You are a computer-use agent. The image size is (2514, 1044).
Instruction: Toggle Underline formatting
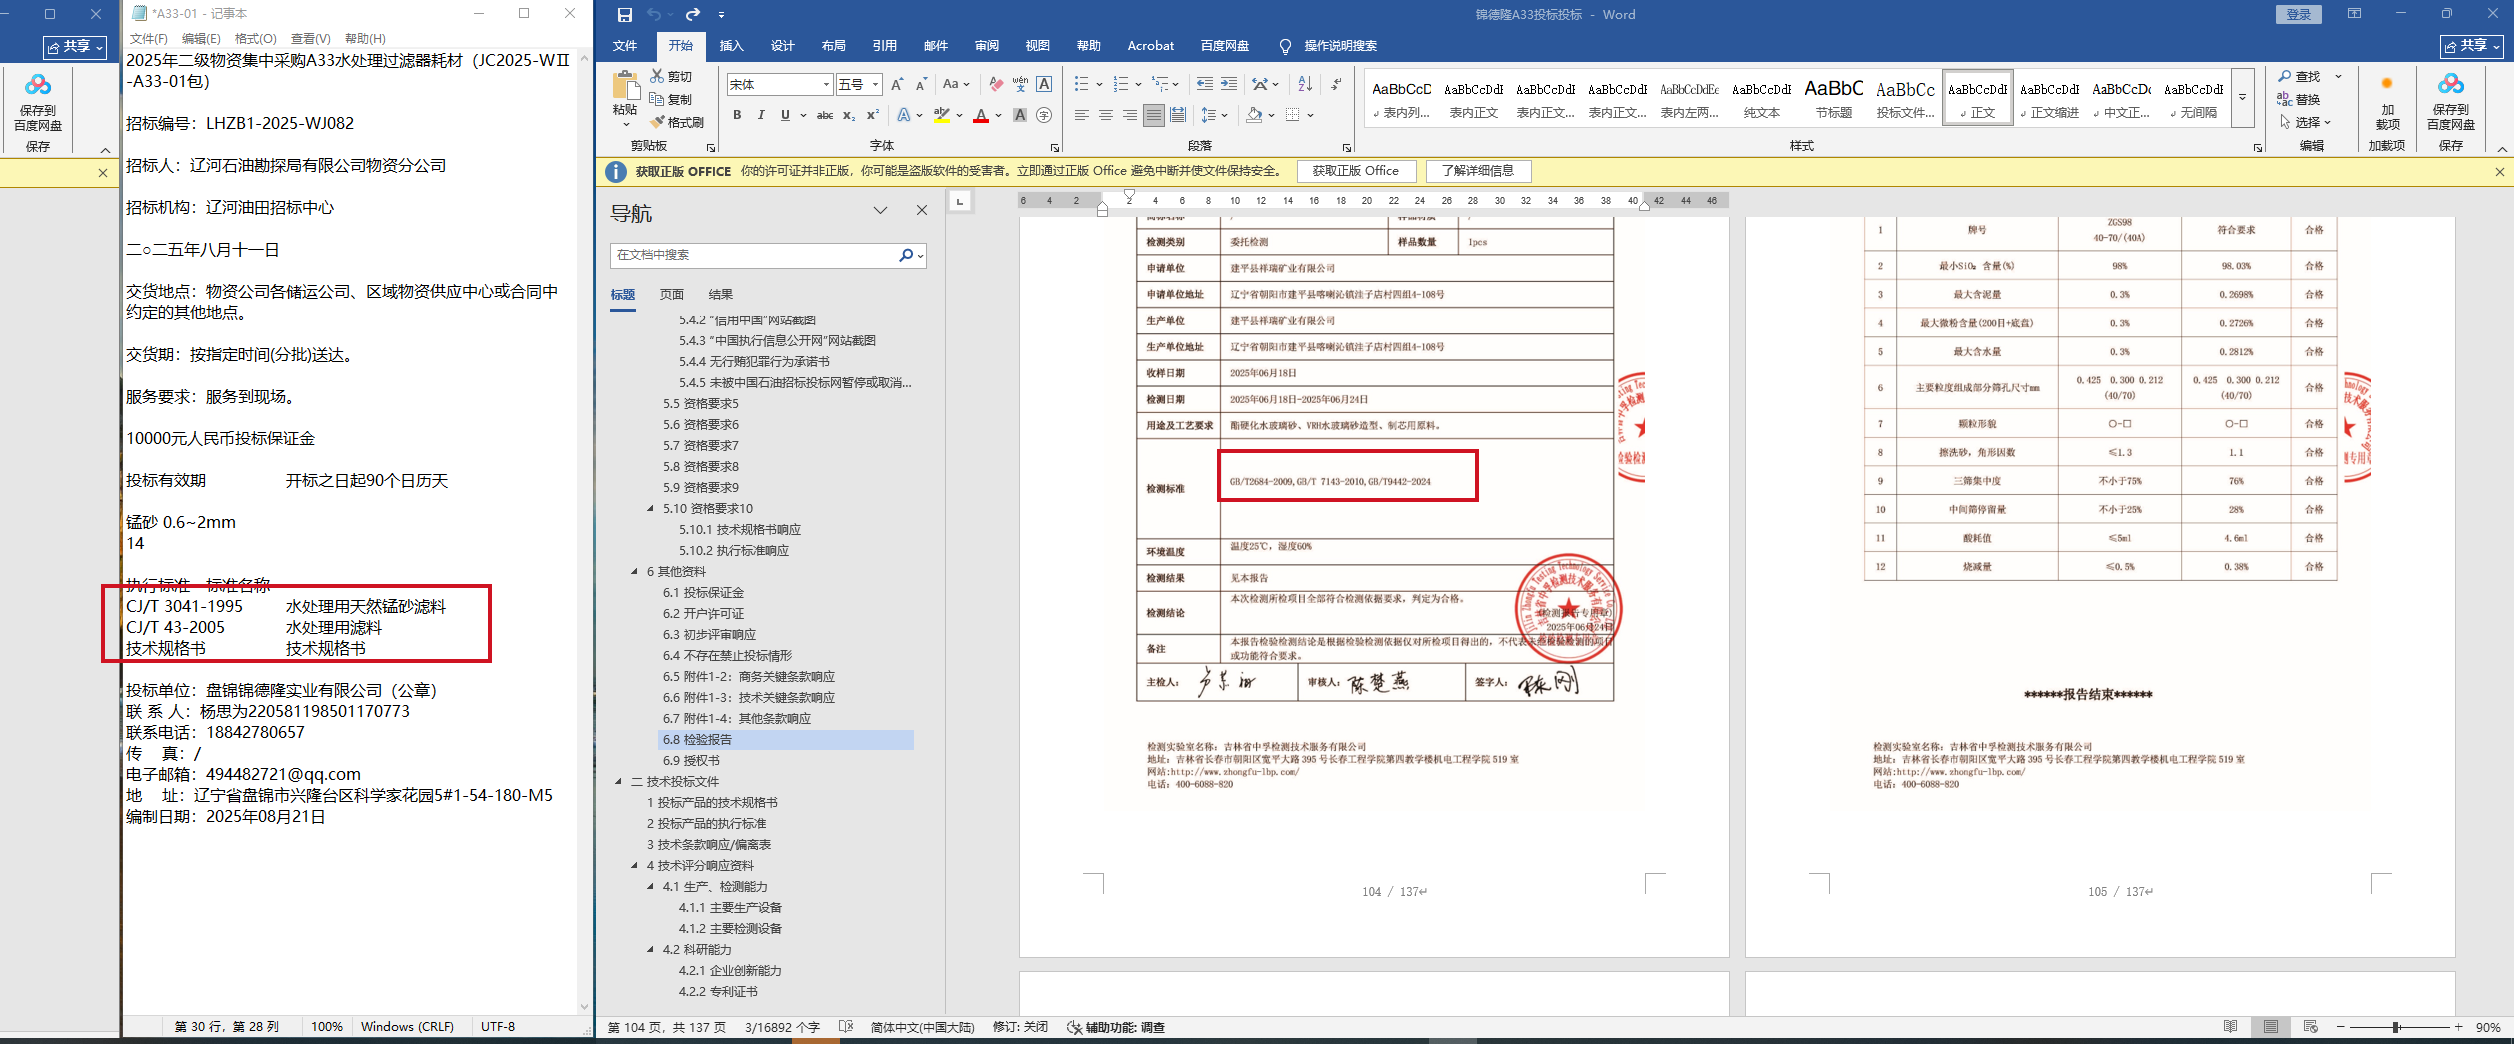click(785, 115)
